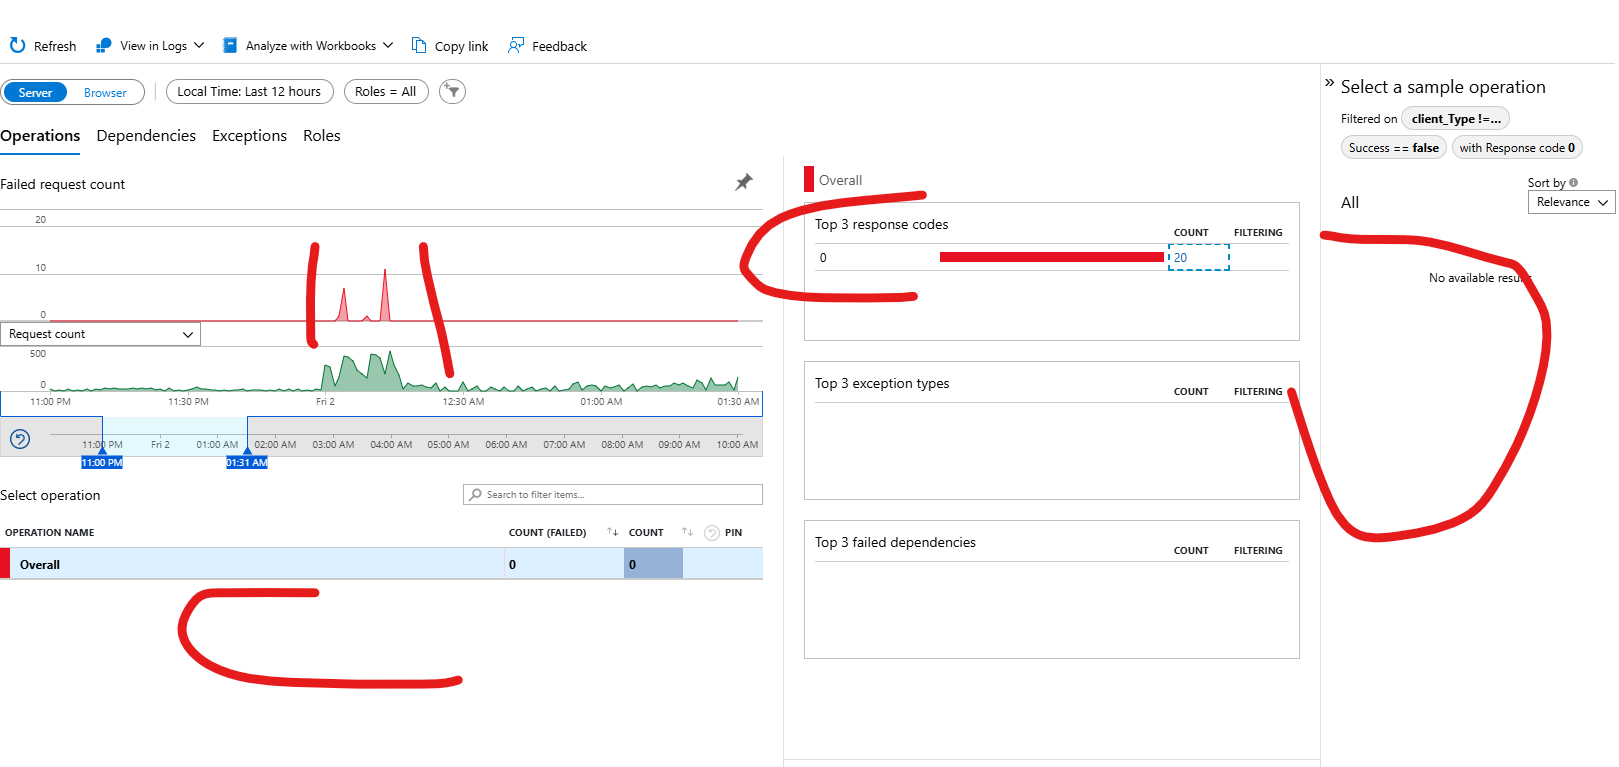The height and width of the screenshot is (767, 1619).
Task: Select the Overall operation row
Action: point(381,564)
